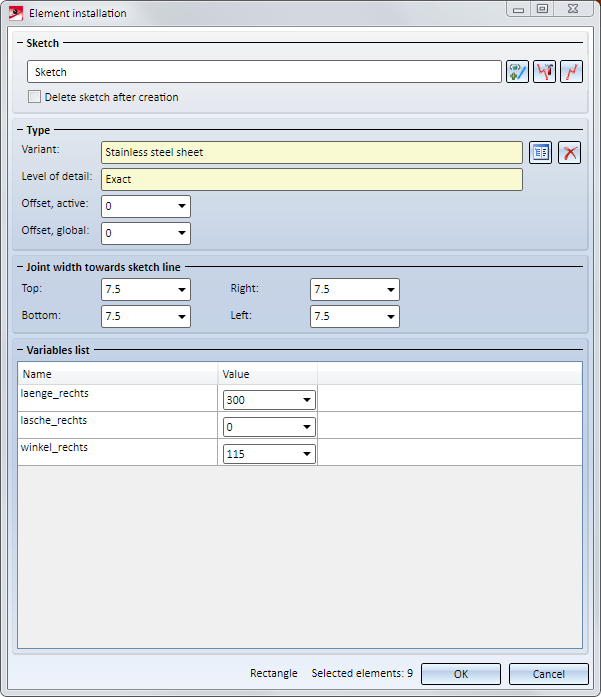Image resolution: width=601 pixels, height=697 pixels.
Task: Click the Cancel button
Action: (548, 674)
